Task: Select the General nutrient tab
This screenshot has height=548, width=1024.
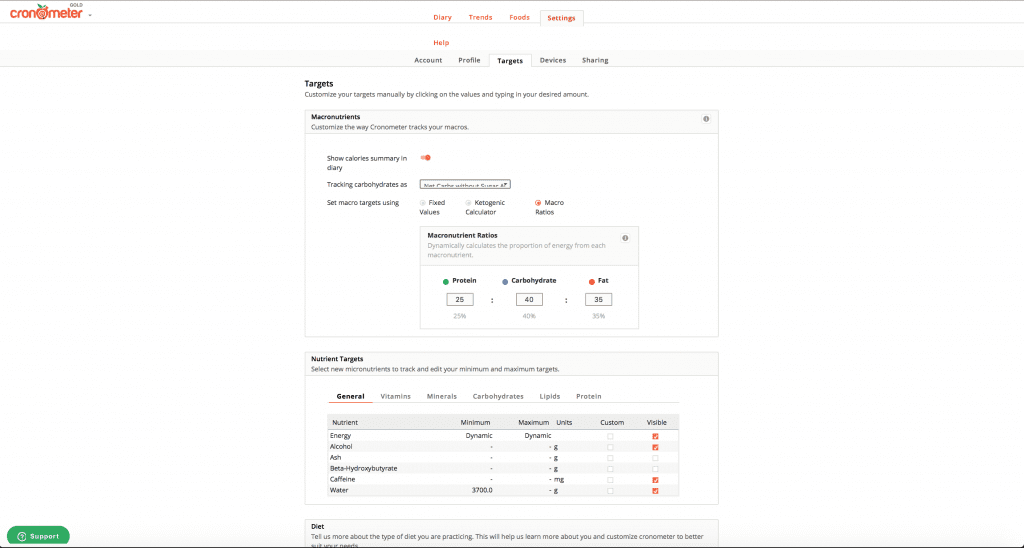Action: tap(350, 396)
